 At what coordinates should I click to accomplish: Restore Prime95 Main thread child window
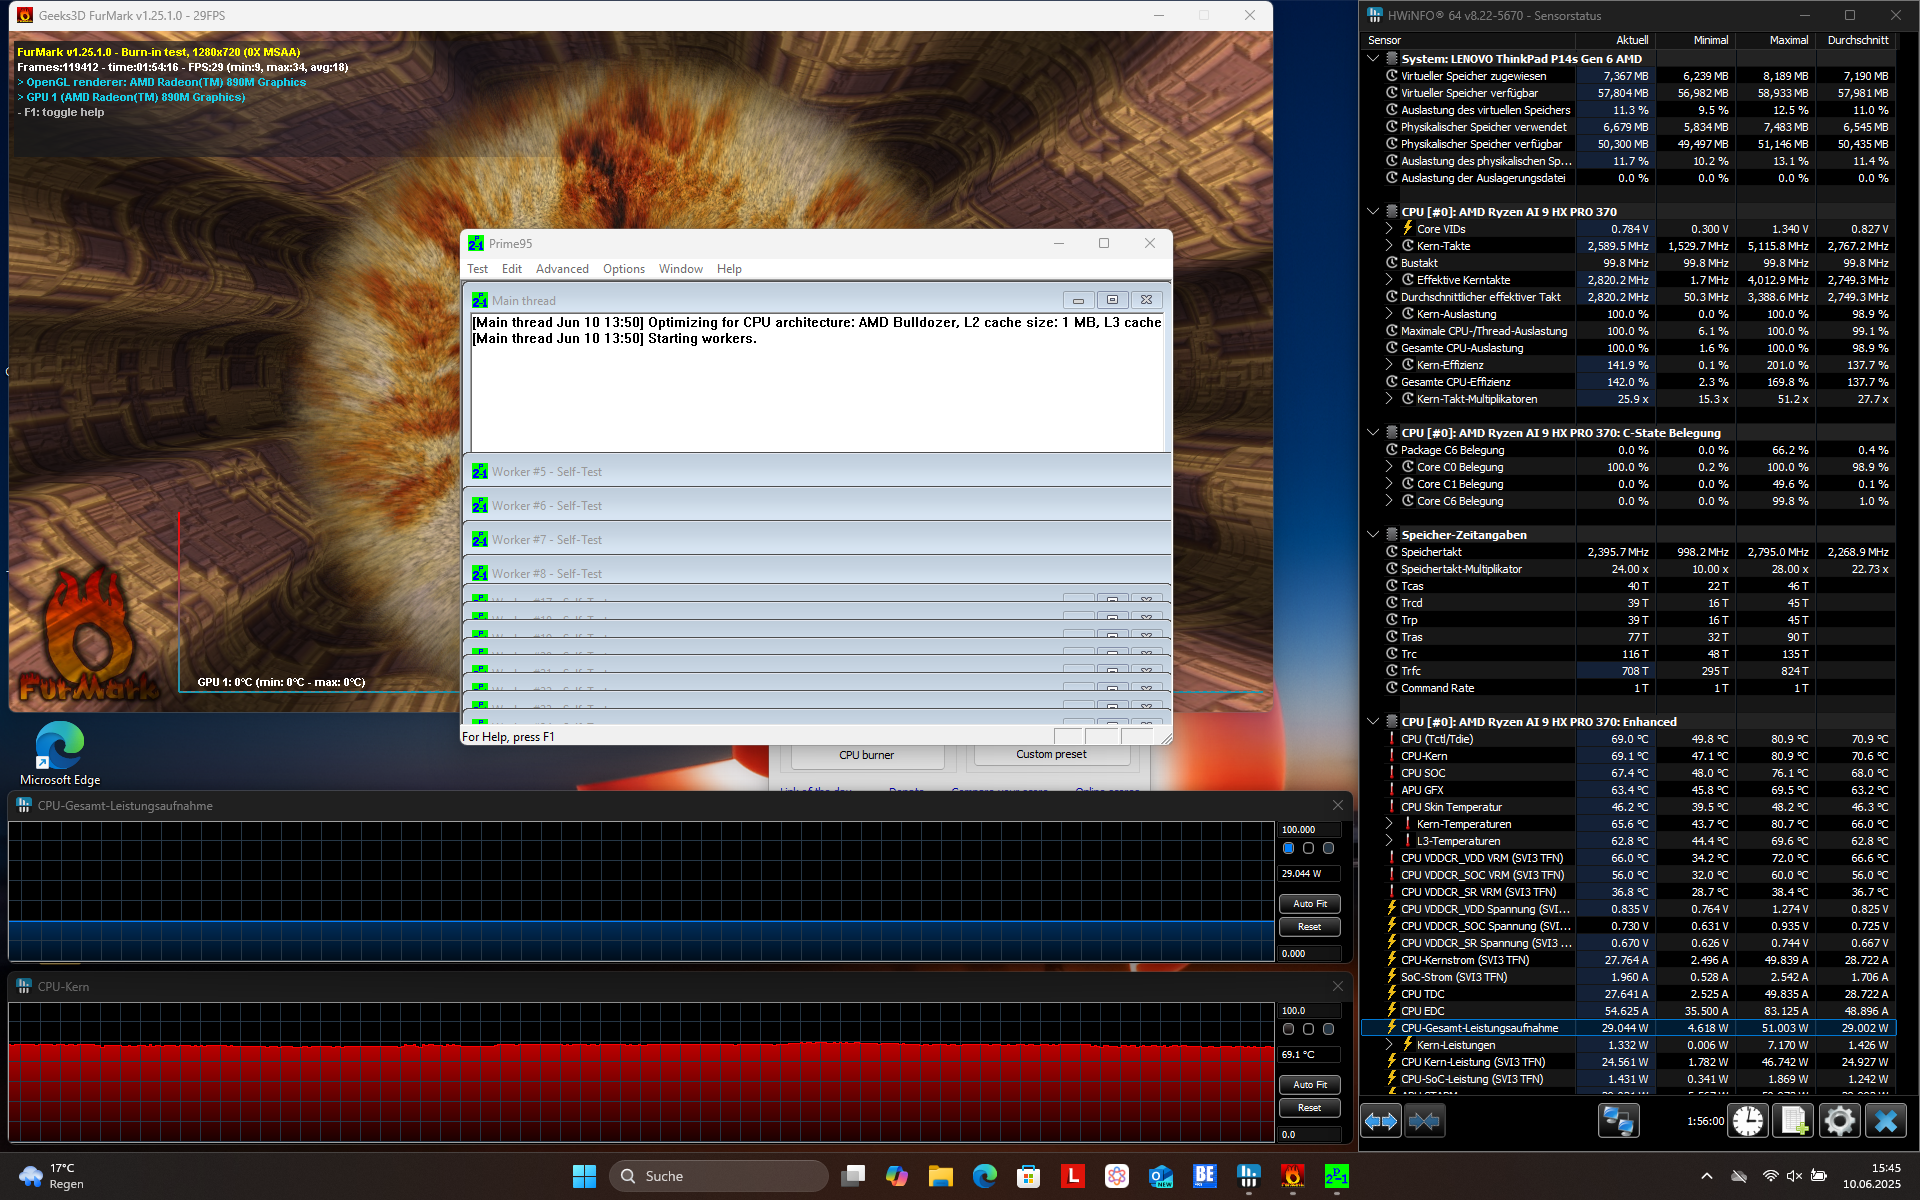coord(1112,300)
